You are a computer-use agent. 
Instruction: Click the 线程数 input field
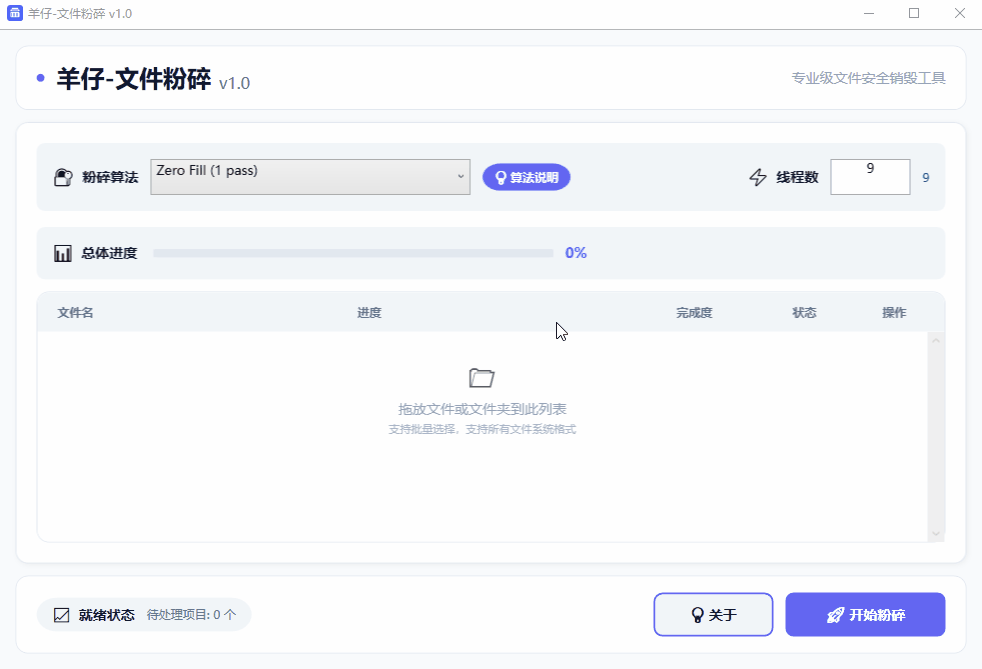(x=870, y=176)
